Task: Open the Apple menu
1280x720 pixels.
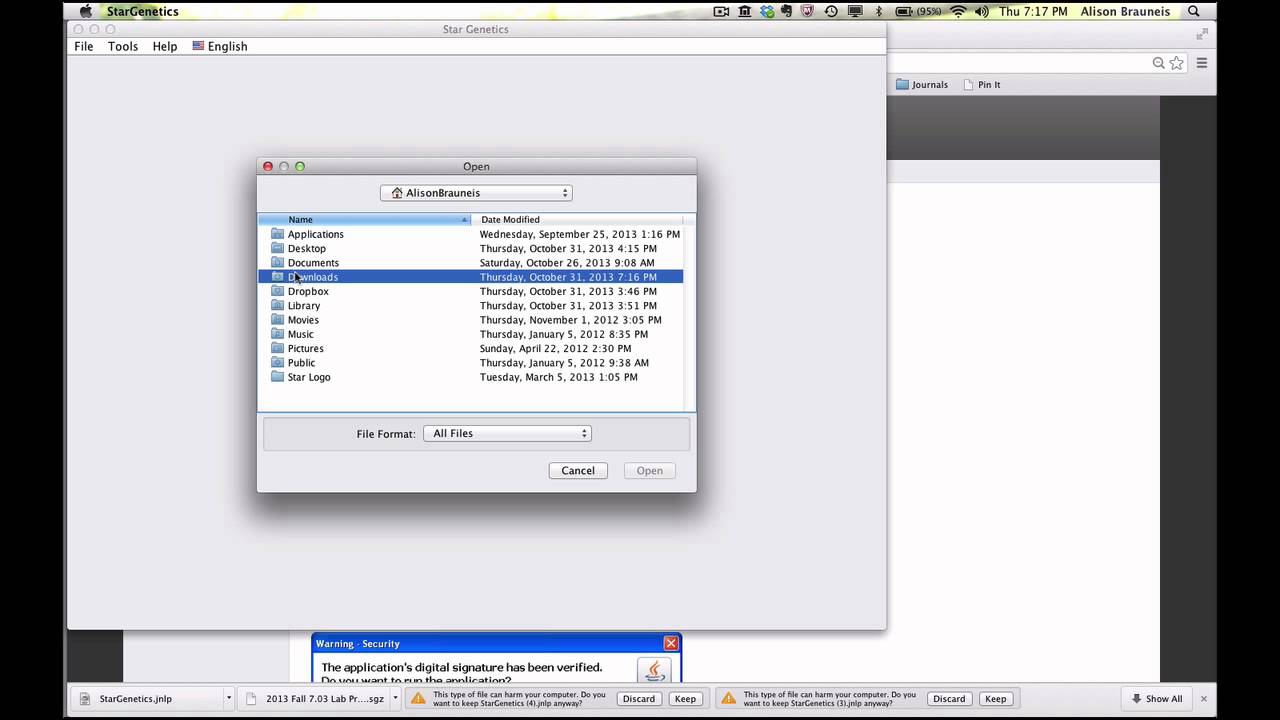Action: pos(85,12)
